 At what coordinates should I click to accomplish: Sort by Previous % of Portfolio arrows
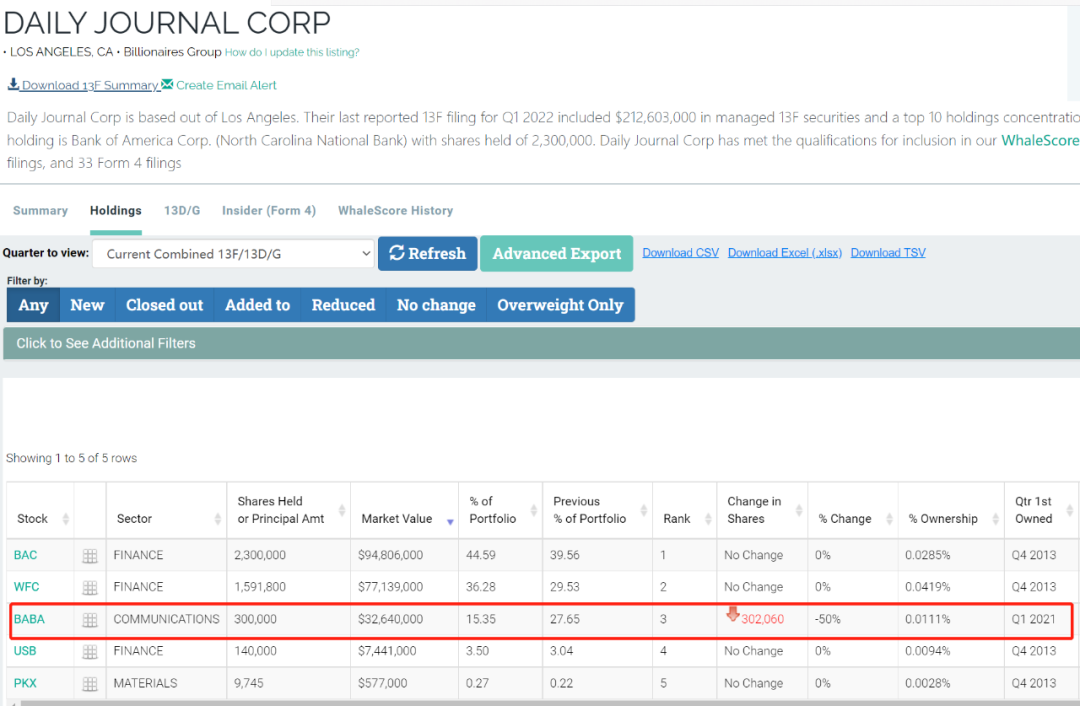pos(643,510)
